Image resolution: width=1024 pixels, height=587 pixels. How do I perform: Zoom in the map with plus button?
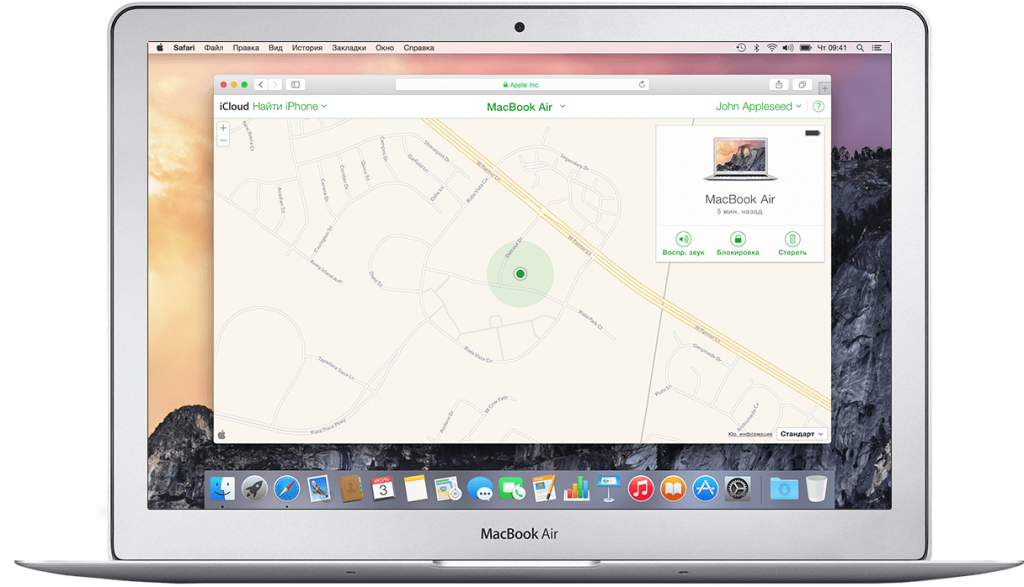point(223,128)
